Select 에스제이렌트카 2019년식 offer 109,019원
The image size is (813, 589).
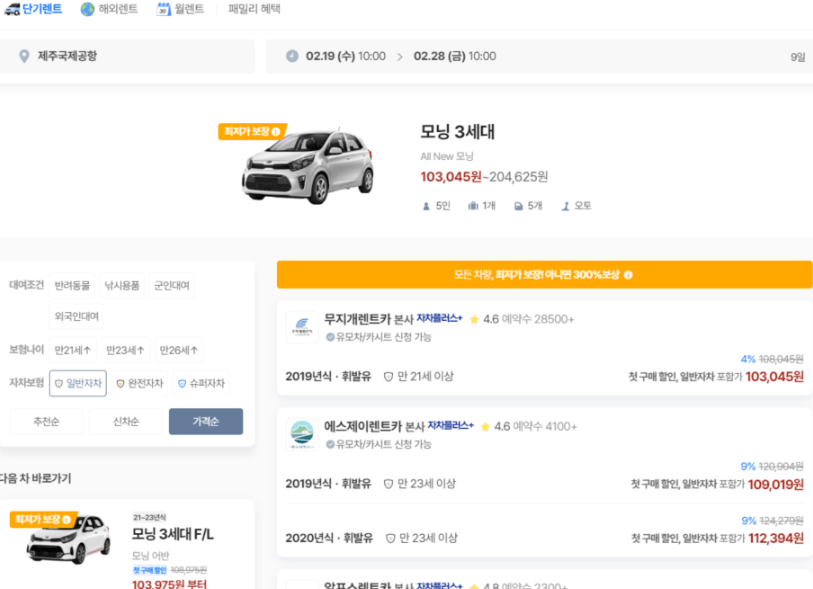[x=544, y=477]
